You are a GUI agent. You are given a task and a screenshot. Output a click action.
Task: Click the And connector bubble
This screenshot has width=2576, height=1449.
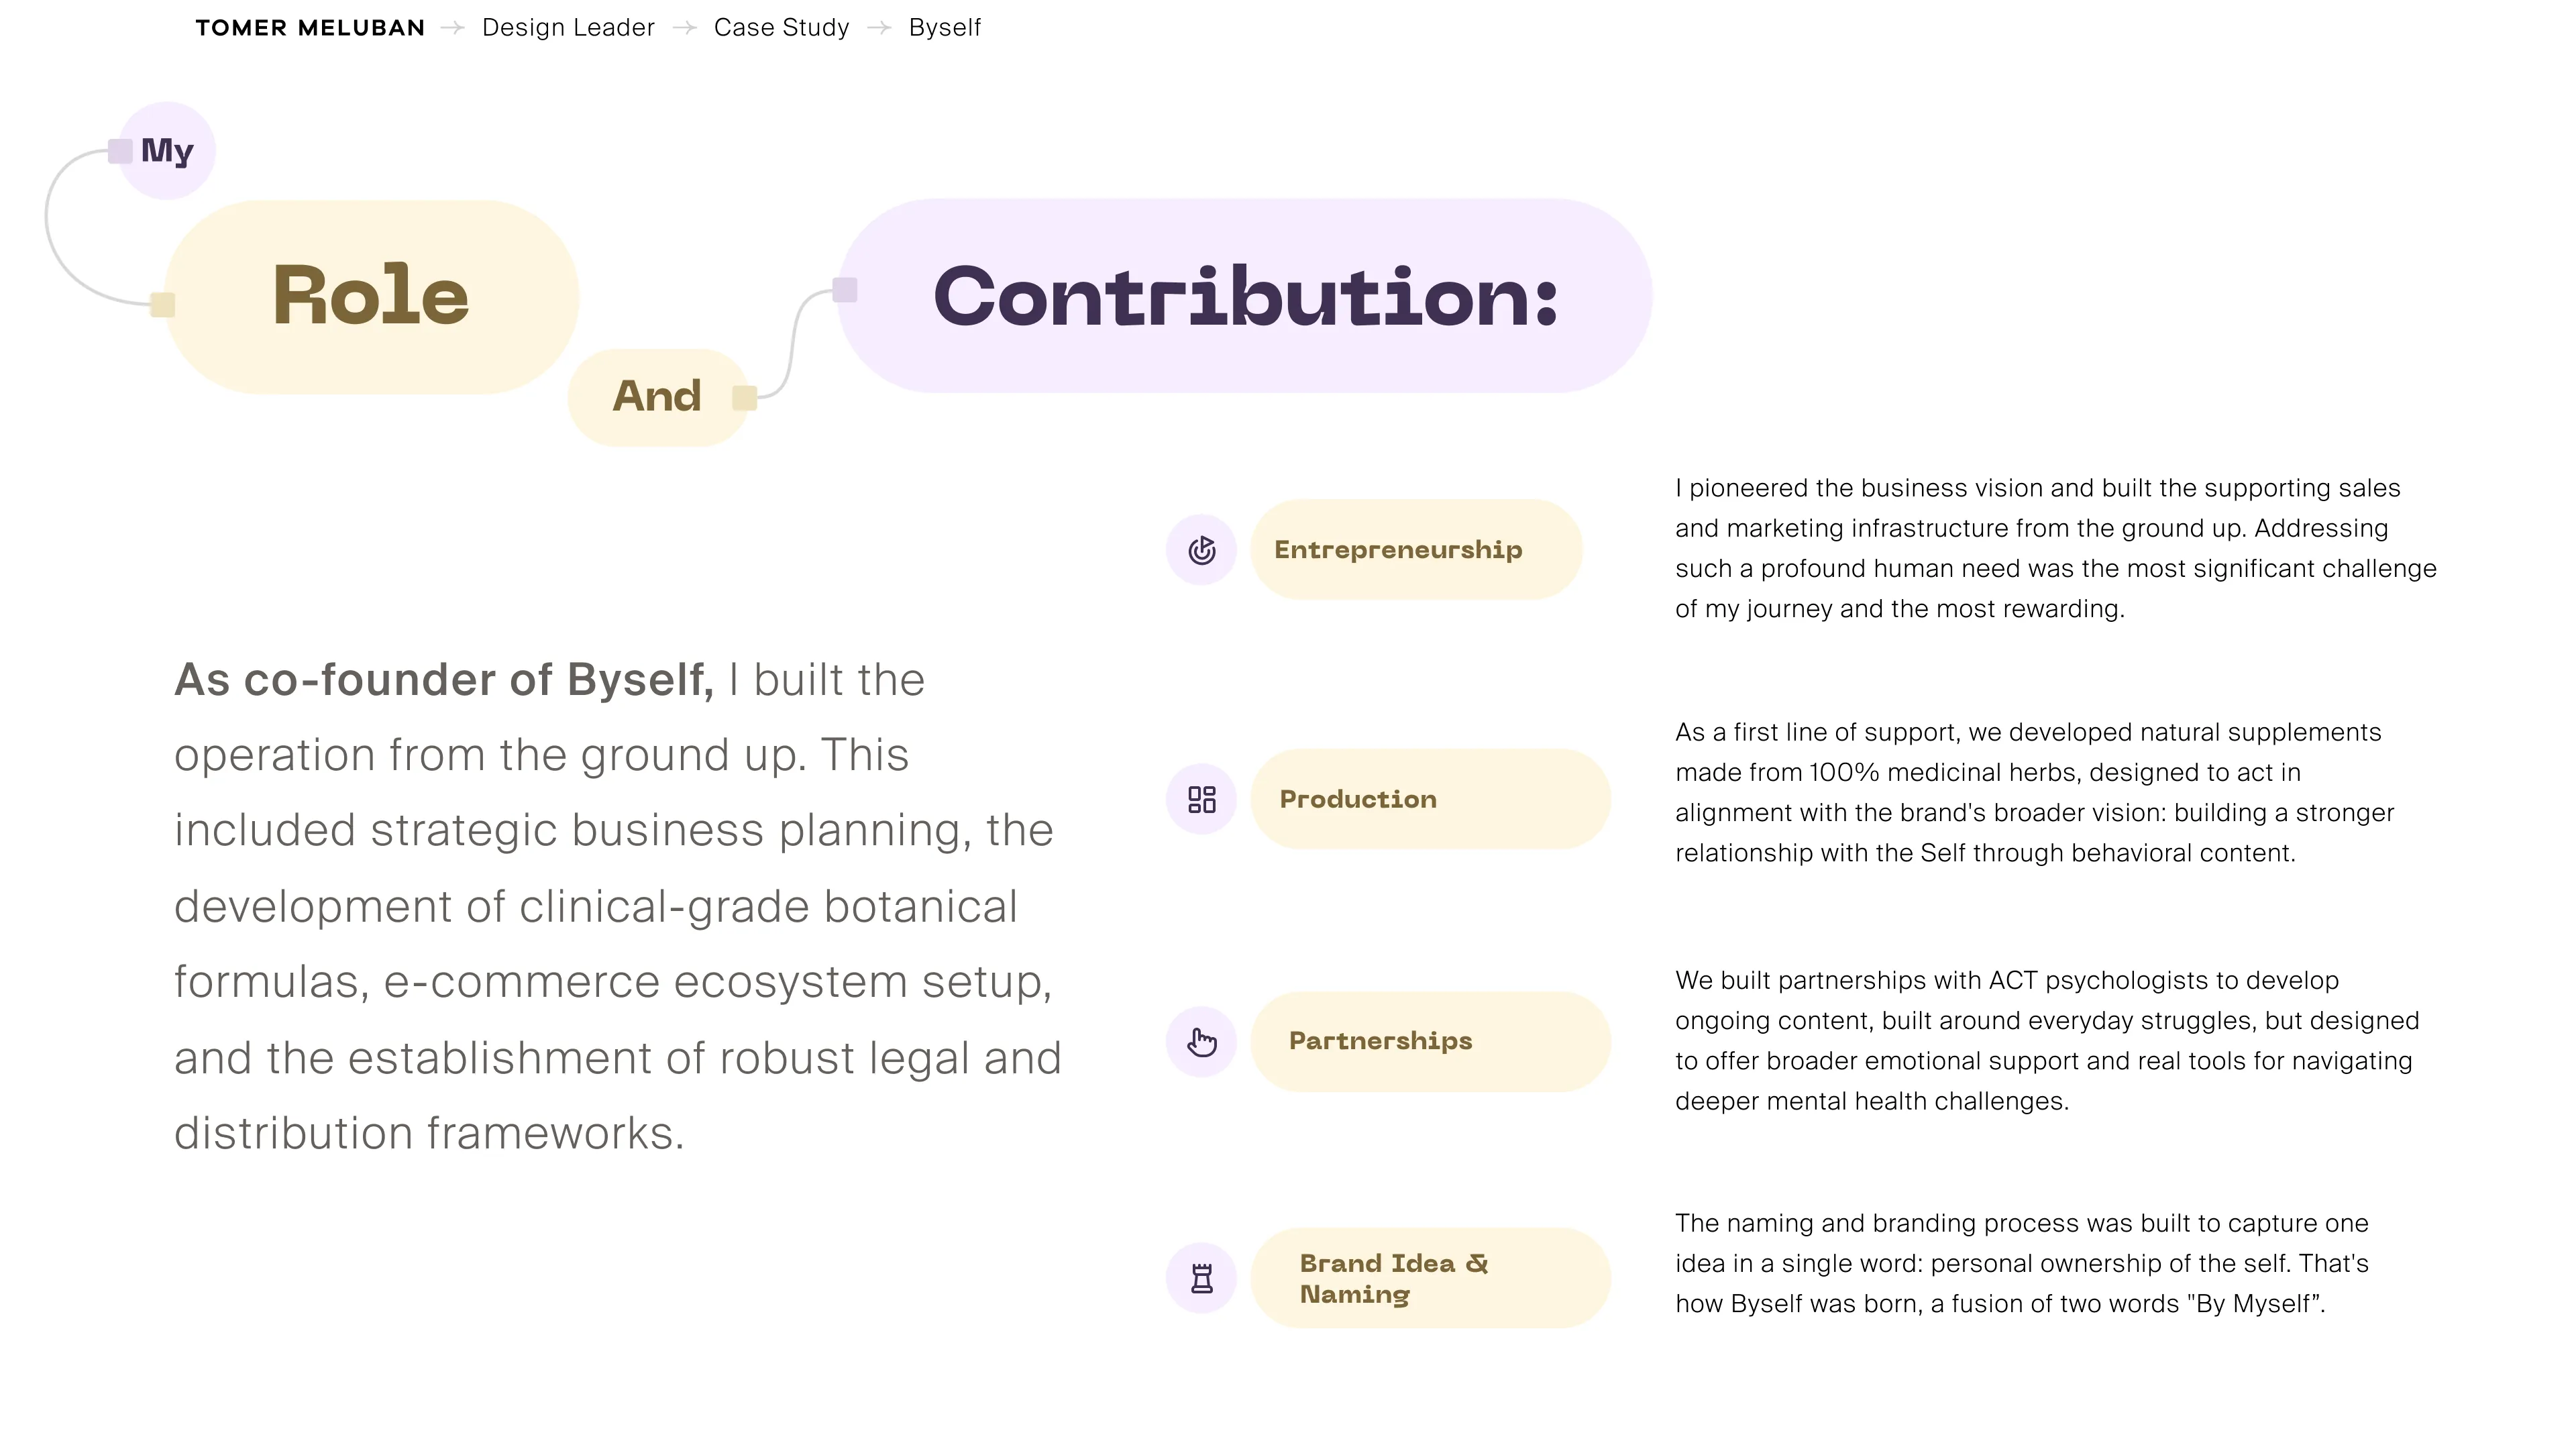[657, 397]
